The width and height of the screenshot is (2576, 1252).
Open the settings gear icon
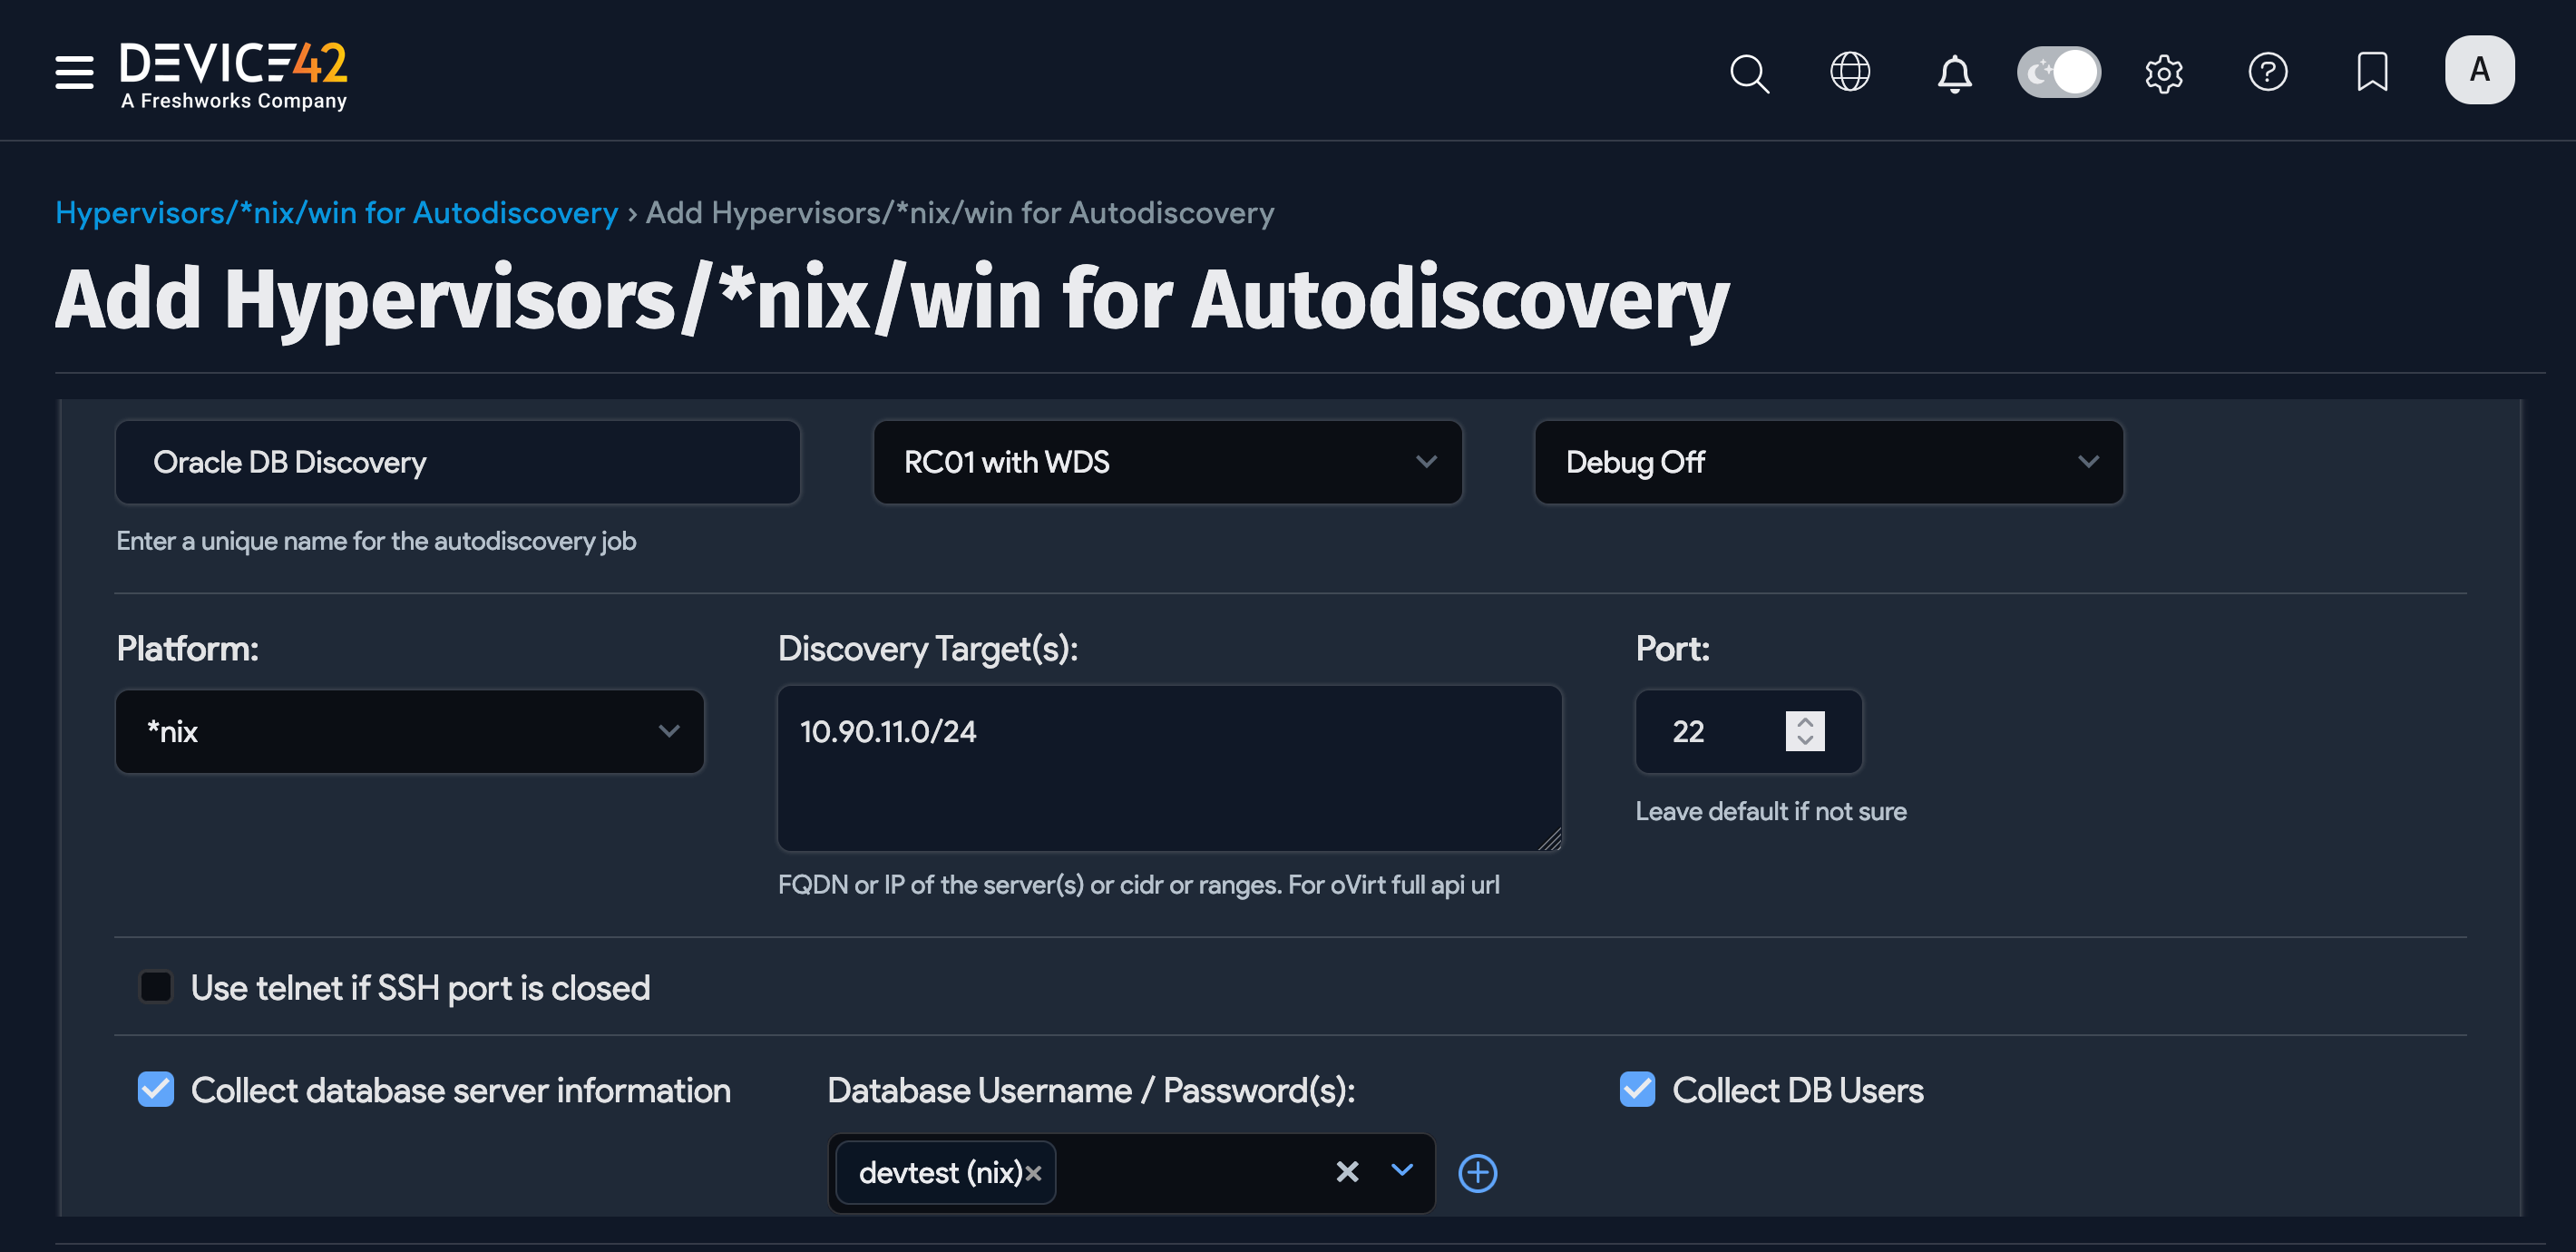tap(2163, 72)
